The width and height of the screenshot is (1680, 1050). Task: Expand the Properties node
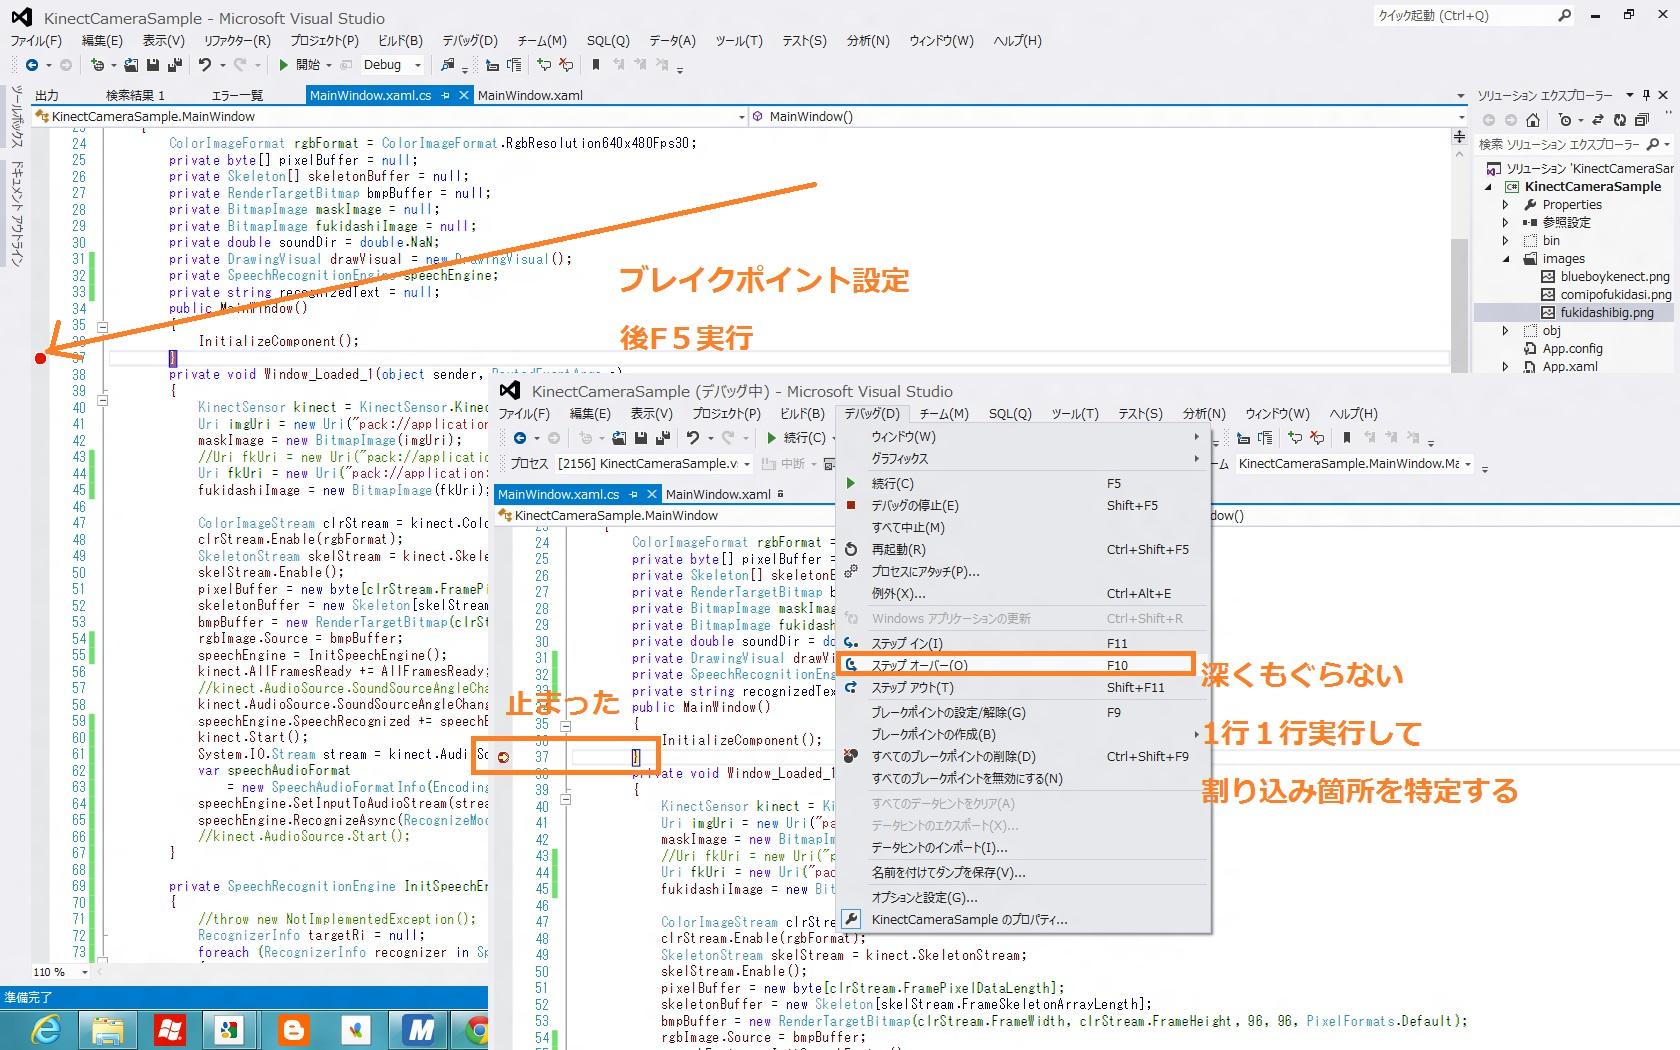point(1506,205)
